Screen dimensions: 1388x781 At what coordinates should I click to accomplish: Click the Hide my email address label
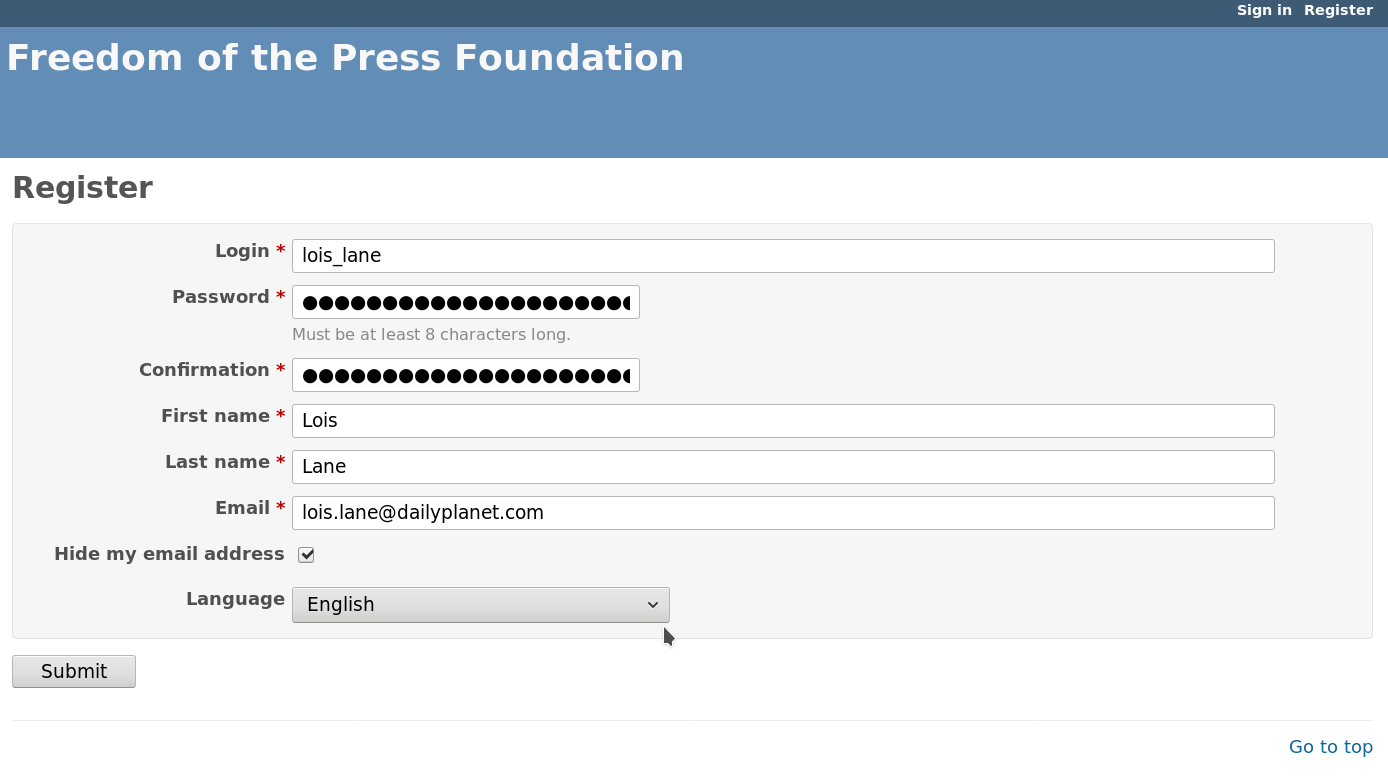(x=169, y=554)
